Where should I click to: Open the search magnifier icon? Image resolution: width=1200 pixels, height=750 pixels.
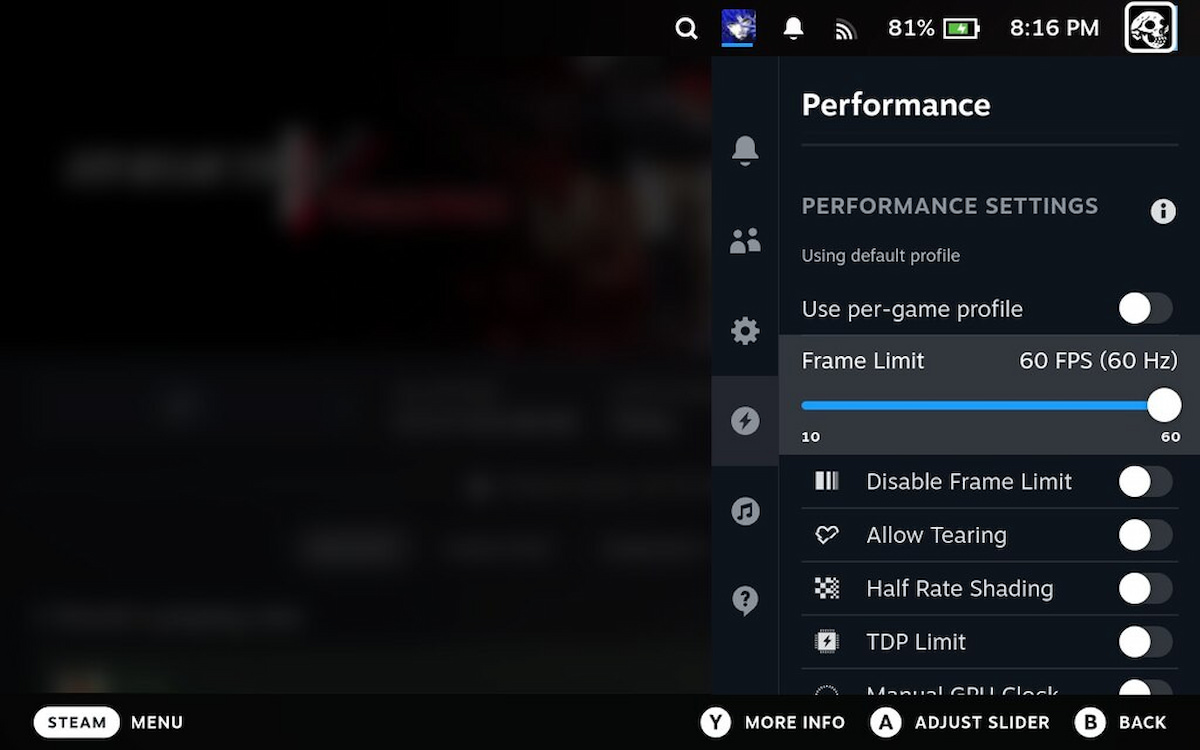[686, 29]
